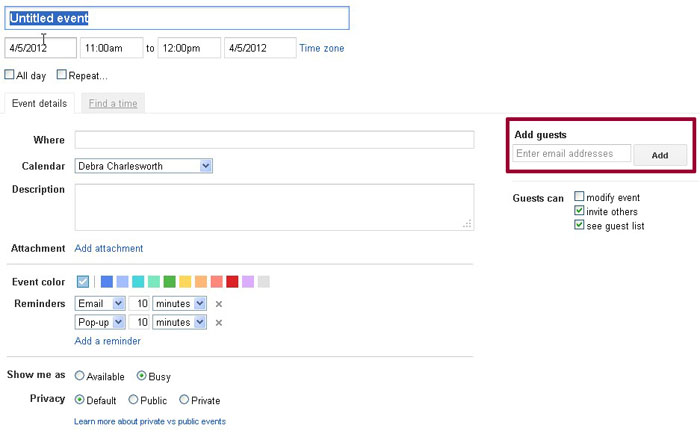Viewport: 700px width, 443px height.
Task: Allow guests to modify event
Action: [x=579, y=196]
